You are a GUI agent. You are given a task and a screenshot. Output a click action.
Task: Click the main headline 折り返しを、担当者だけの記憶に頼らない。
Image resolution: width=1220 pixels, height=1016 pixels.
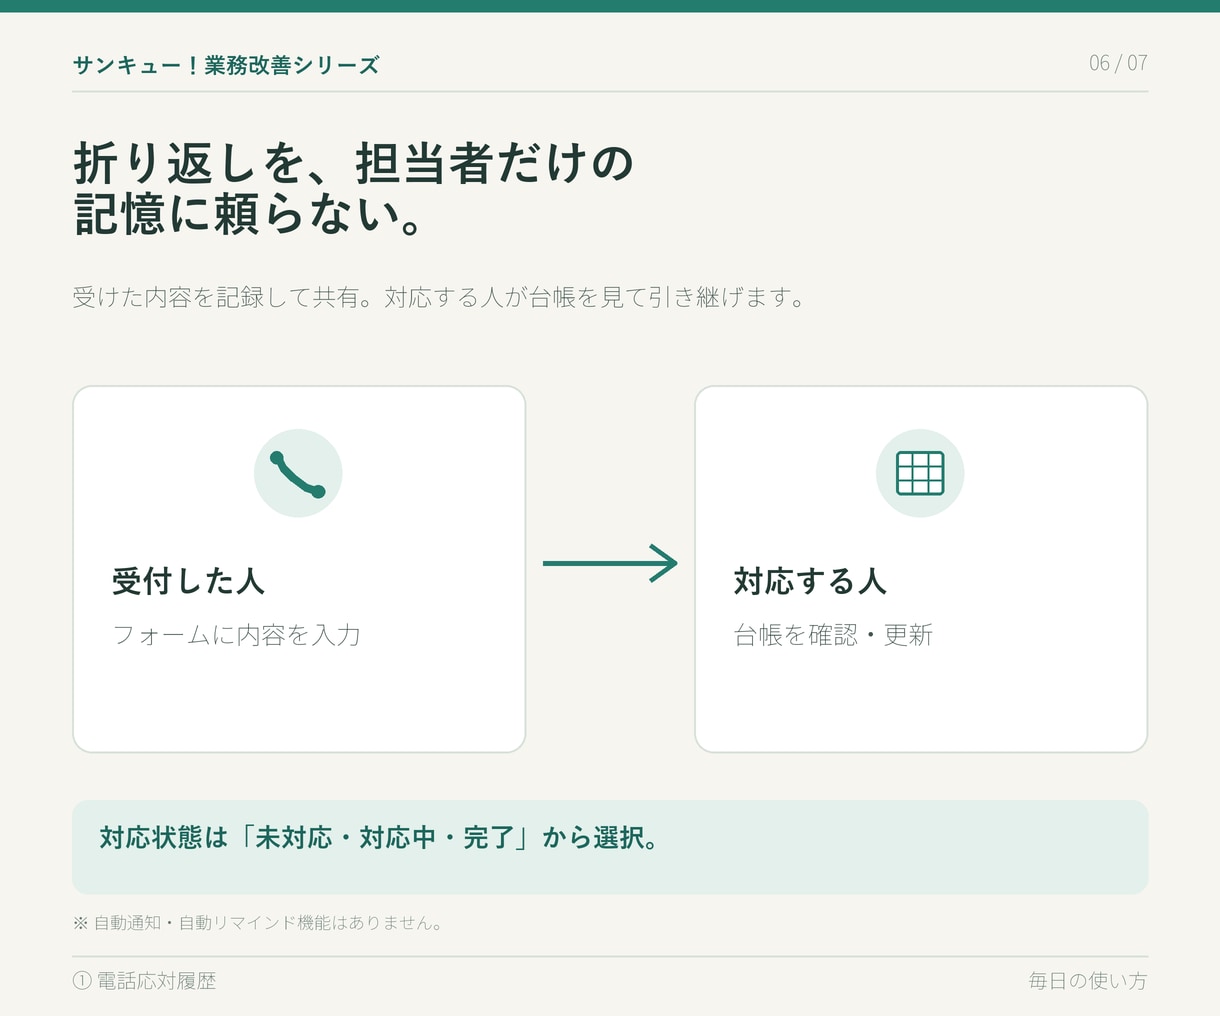(x=354, y=189)
